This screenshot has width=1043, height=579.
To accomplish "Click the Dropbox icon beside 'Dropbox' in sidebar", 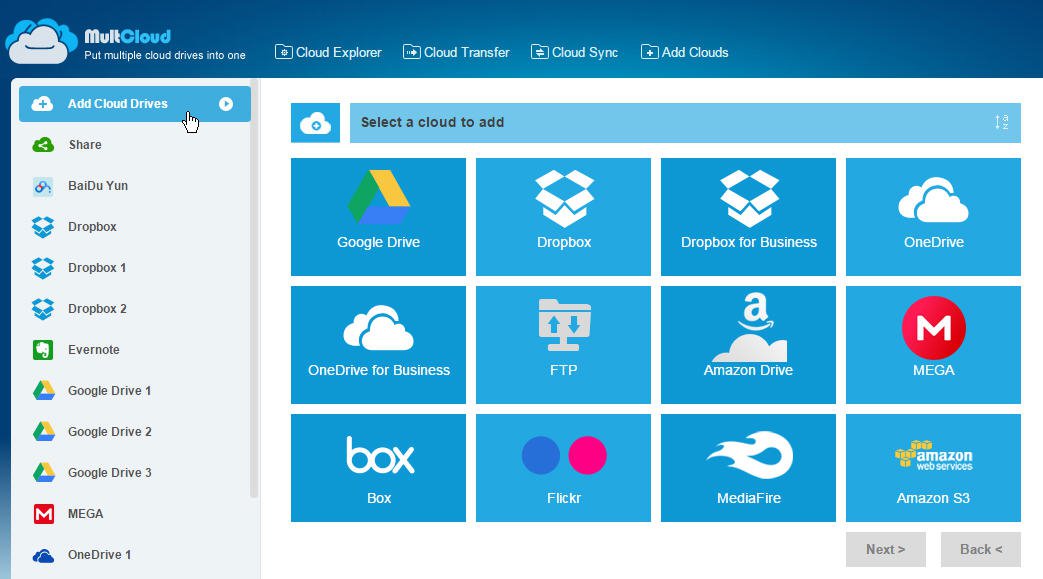I will (43, 227).
